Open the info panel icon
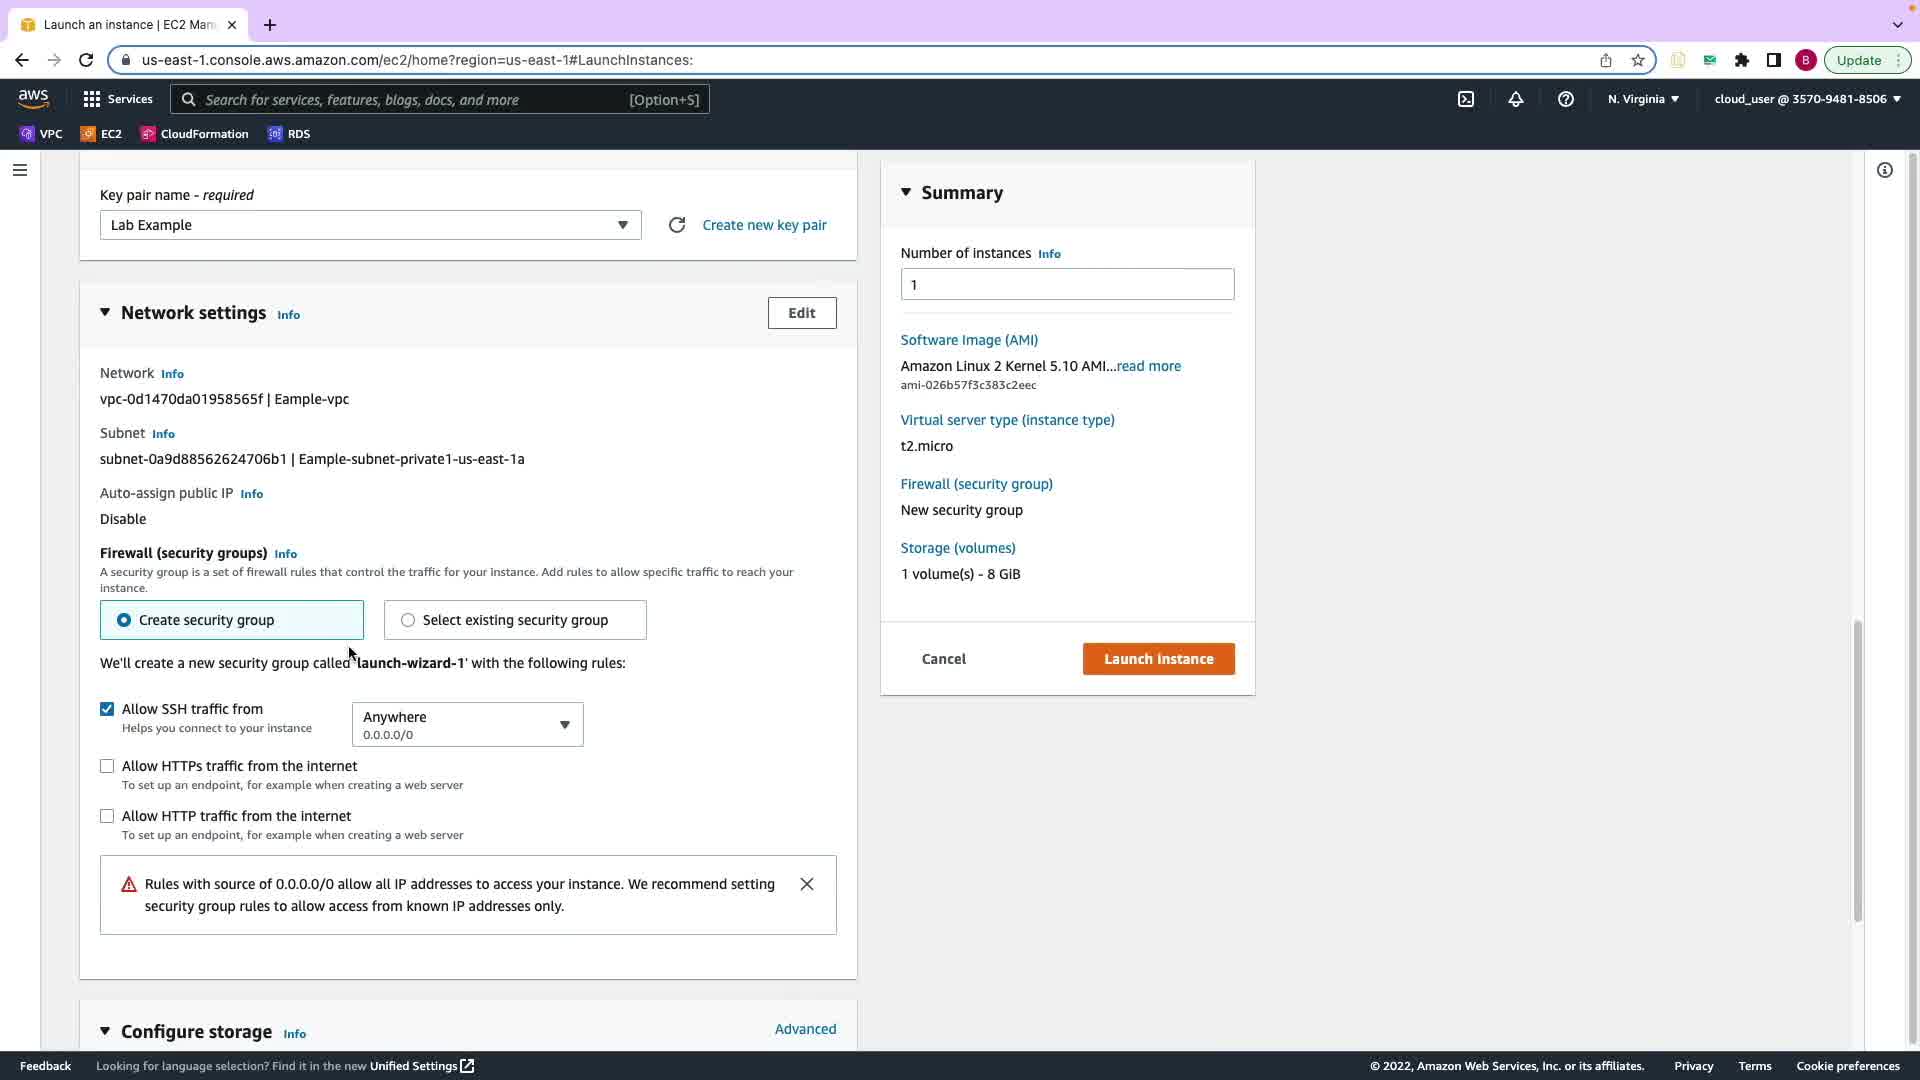The width and height of the screenshot is (1920, 1080). [x=1885, y=170]
